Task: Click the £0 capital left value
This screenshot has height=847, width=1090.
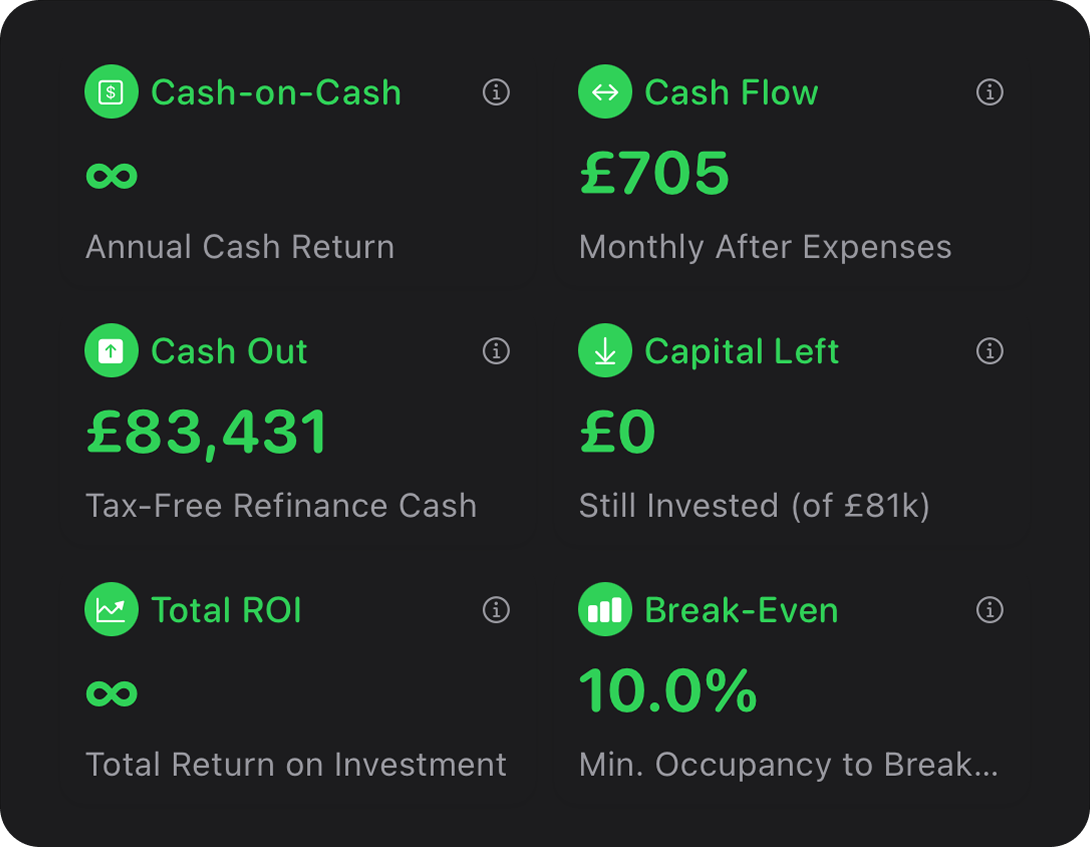Action: click(x=617, y=432)
